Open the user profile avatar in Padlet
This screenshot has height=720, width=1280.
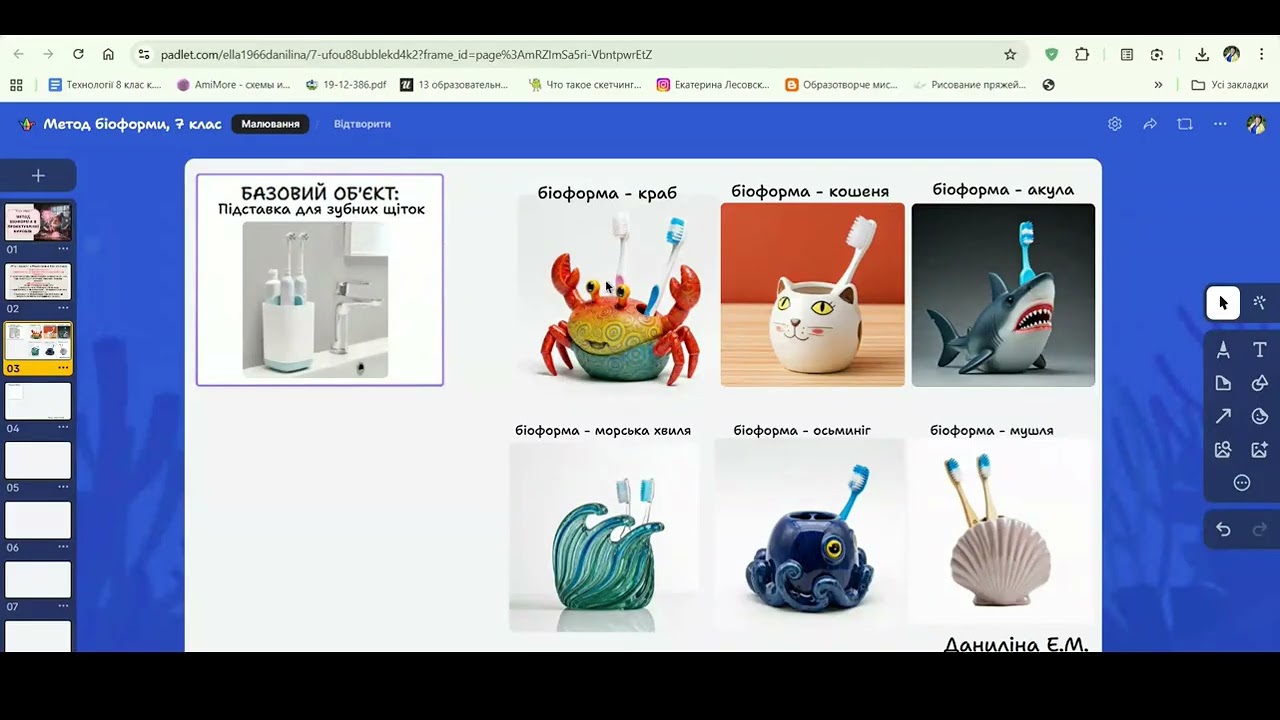click(x=1256, y=124)
